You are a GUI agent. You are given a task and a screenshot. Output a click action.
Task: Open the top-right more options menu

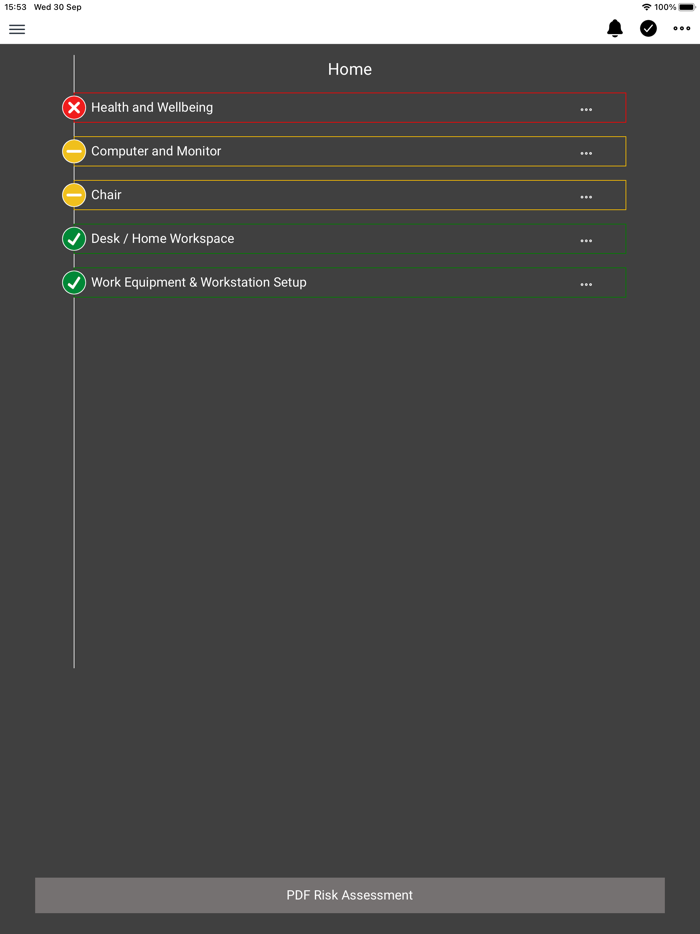coord(682,29)
